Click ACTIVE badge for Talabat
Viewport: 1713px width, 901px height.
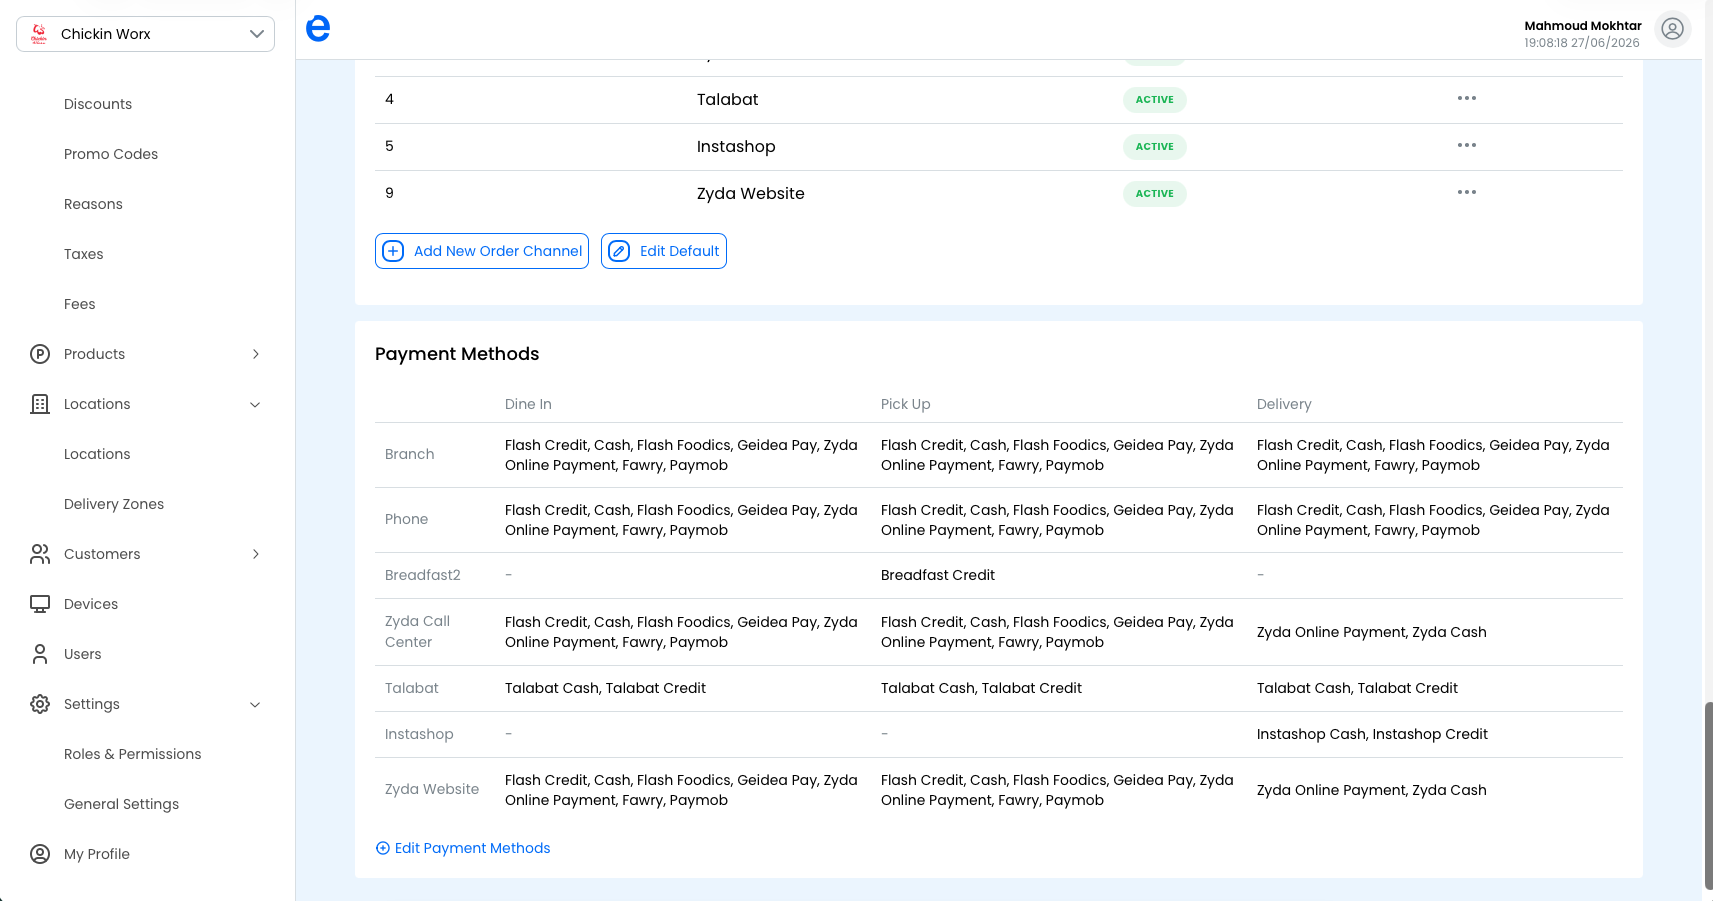[x=1155, y=100]
